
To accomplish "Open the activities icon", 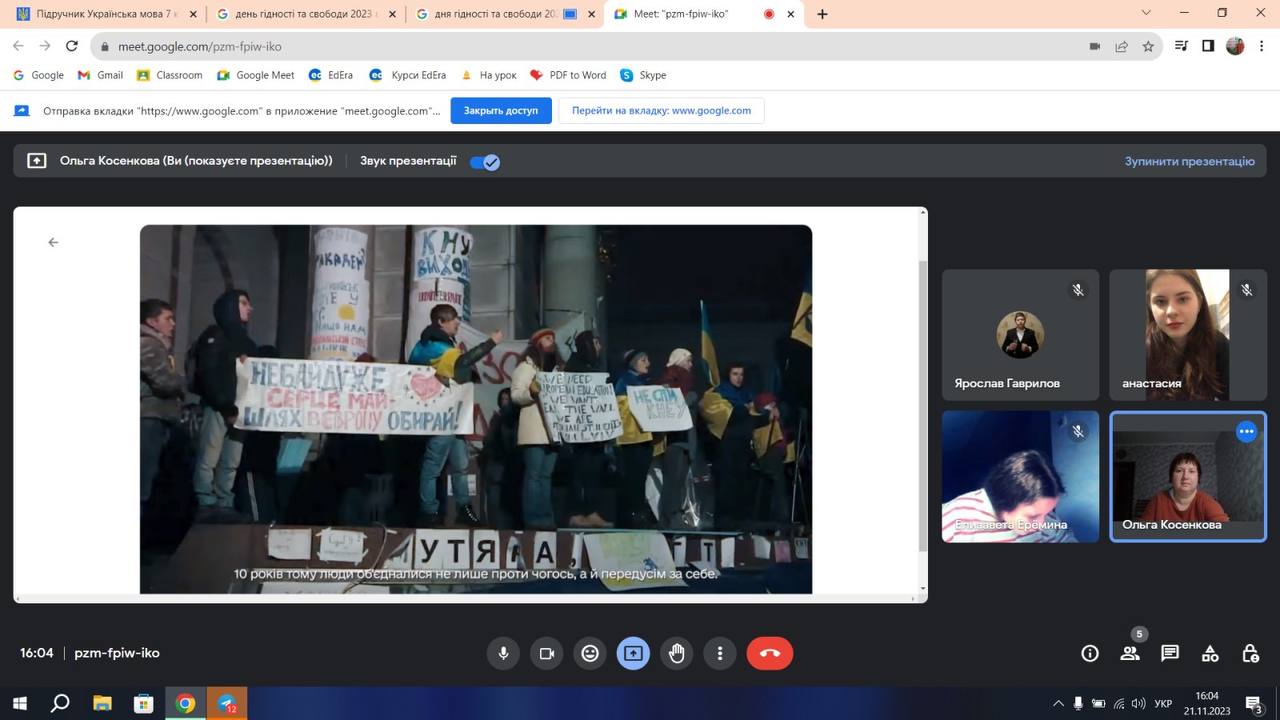I will click(1210, 653).
